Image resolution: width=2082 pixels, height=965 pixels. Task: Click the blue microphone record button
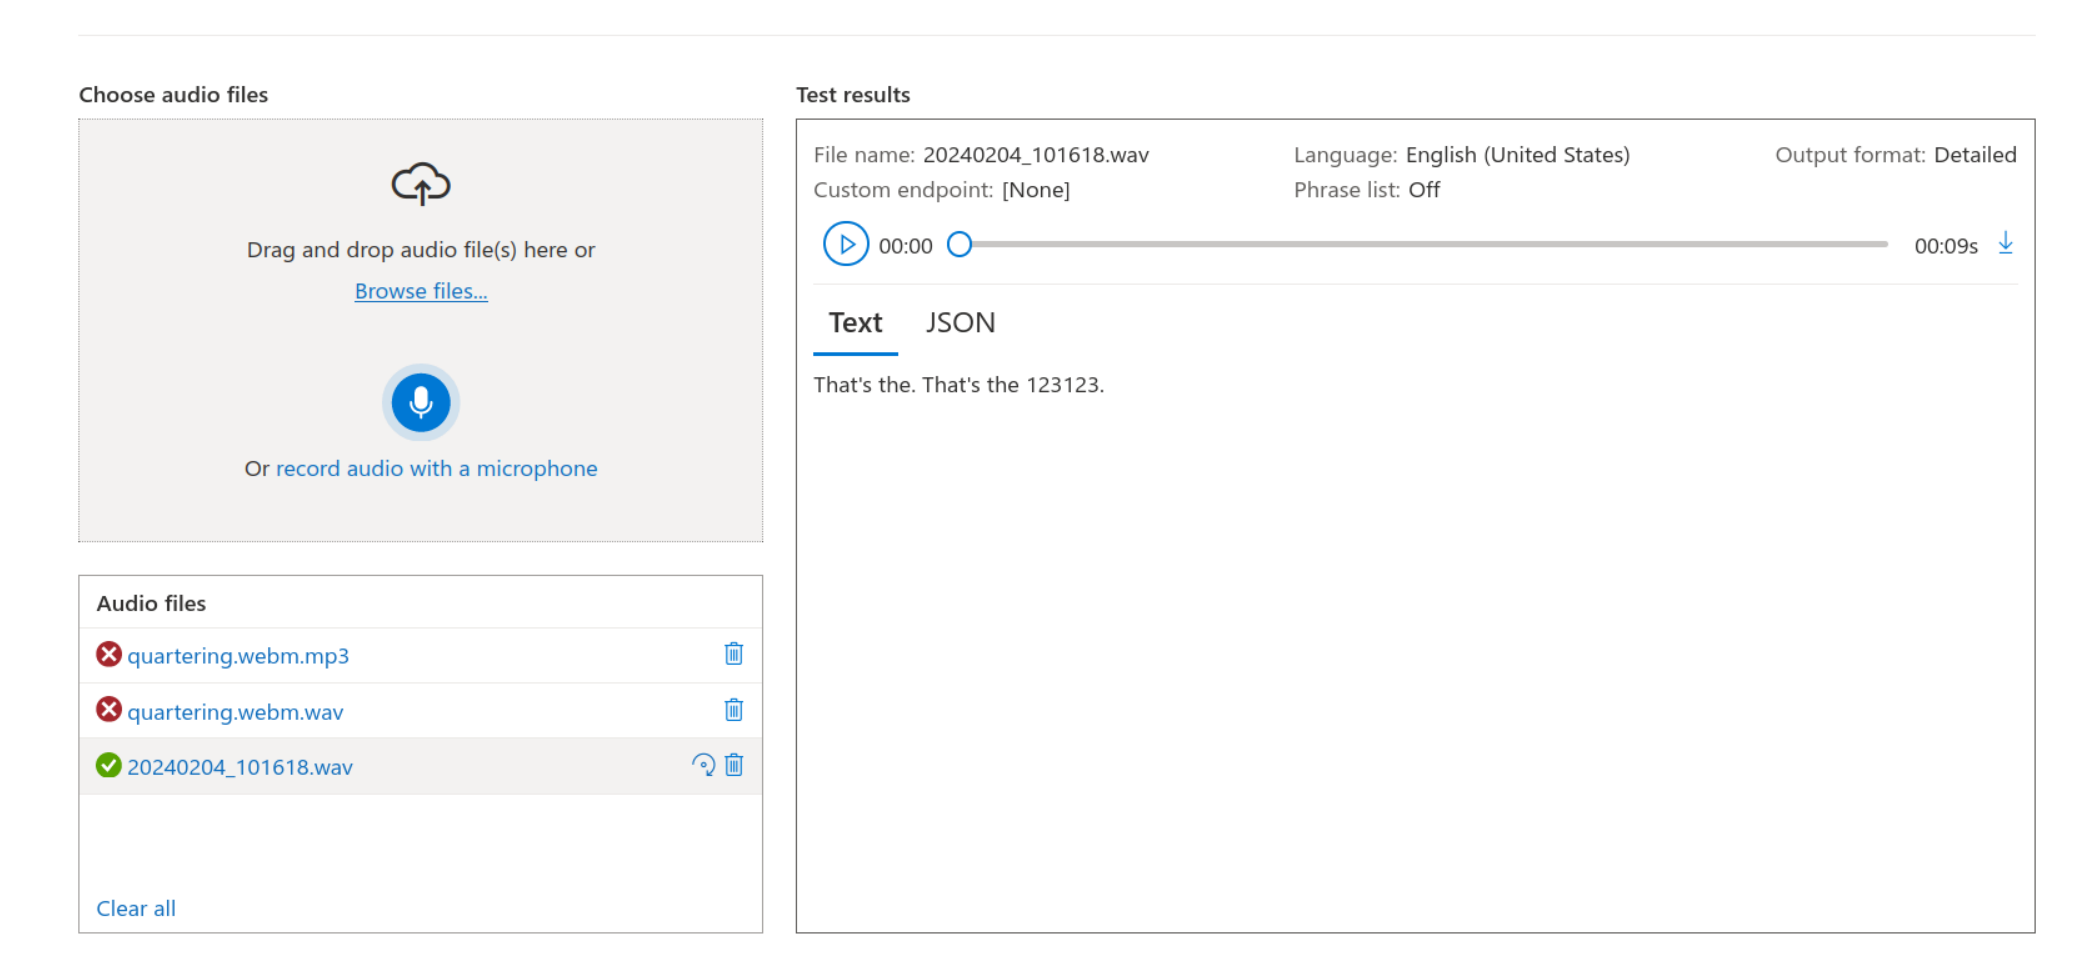[421, 402]
